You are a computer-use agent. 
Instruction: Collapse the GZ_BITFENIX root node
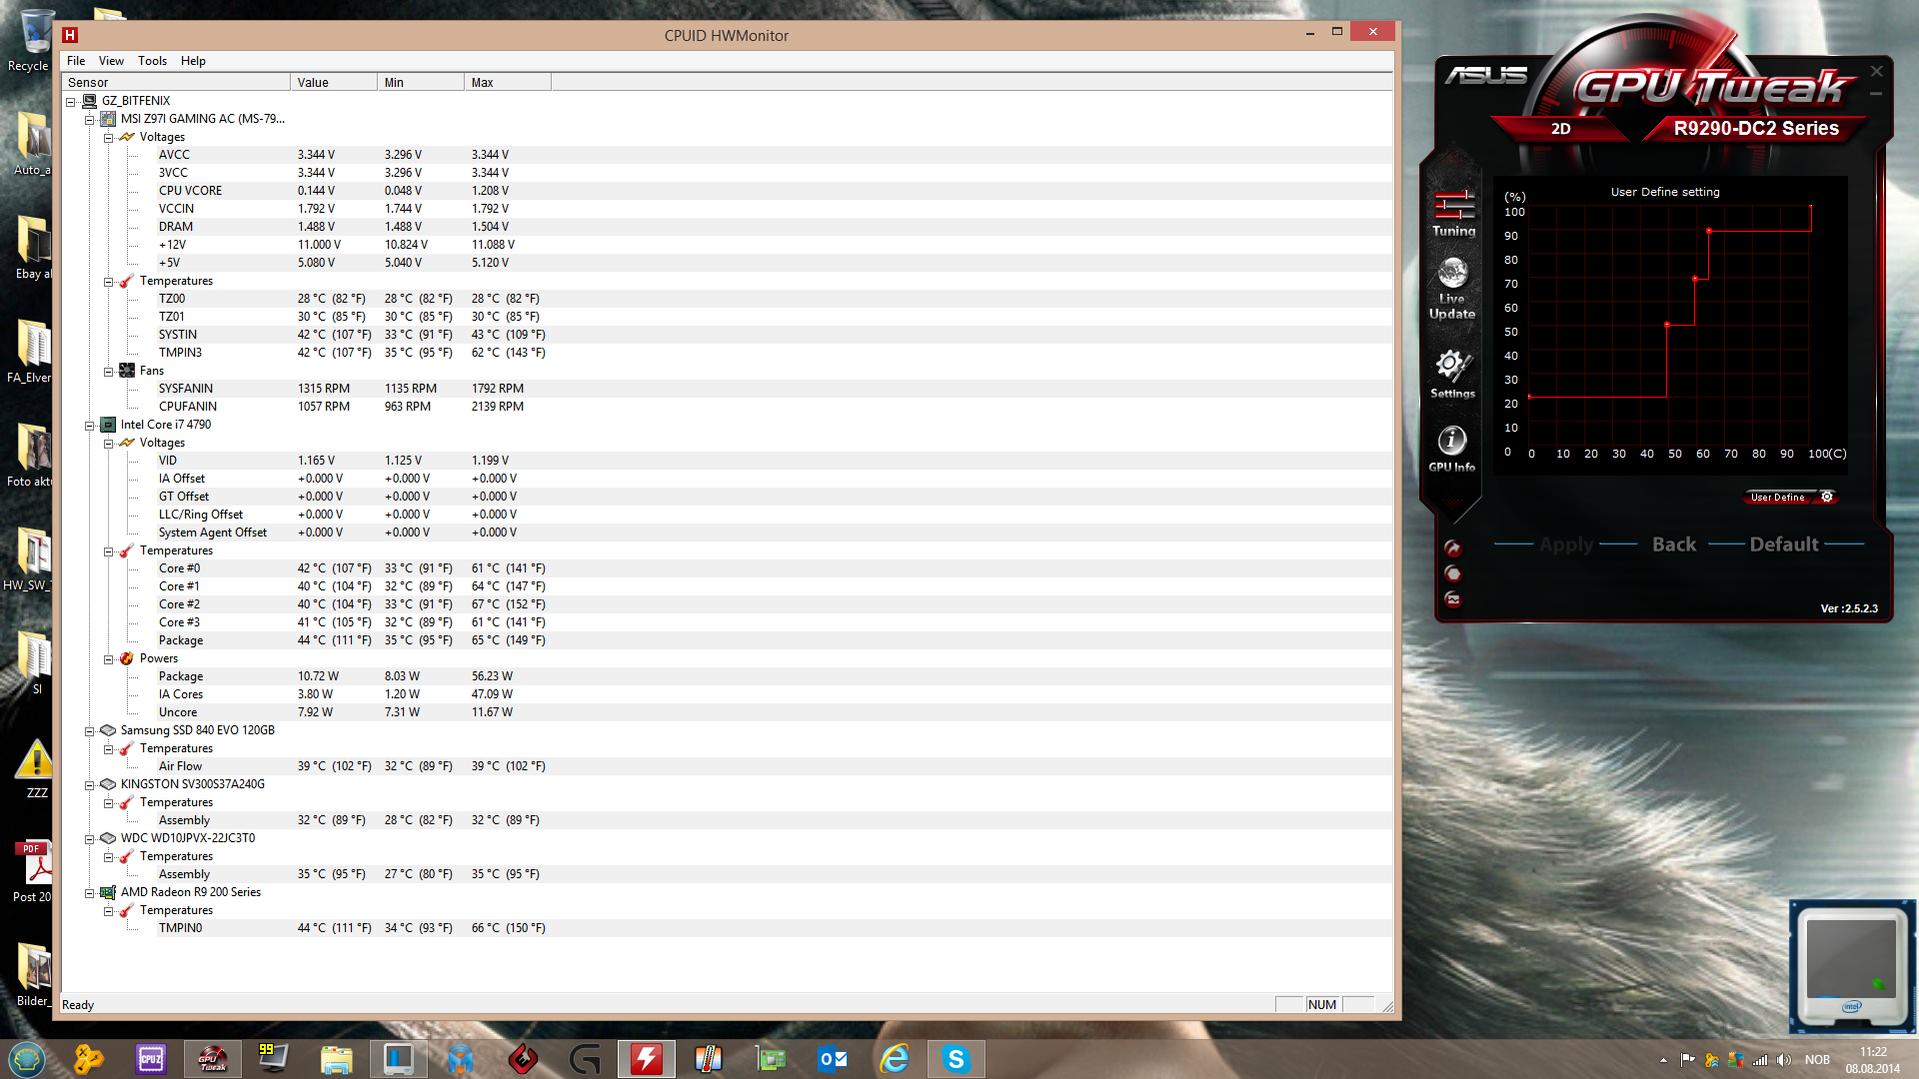pyautogui.click(x=71, y=101)
